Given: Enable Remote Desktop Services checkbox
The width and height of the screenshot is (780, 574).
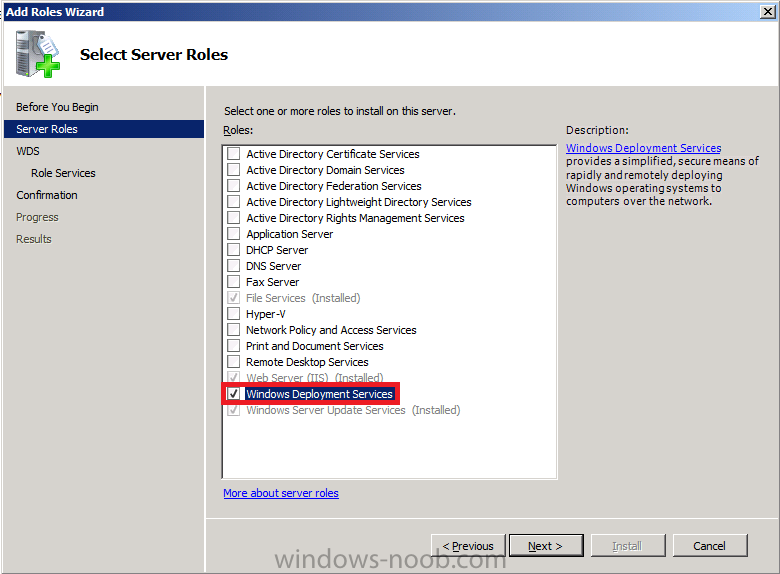Looking at the screenshot, I should click(x=233, y=362).
